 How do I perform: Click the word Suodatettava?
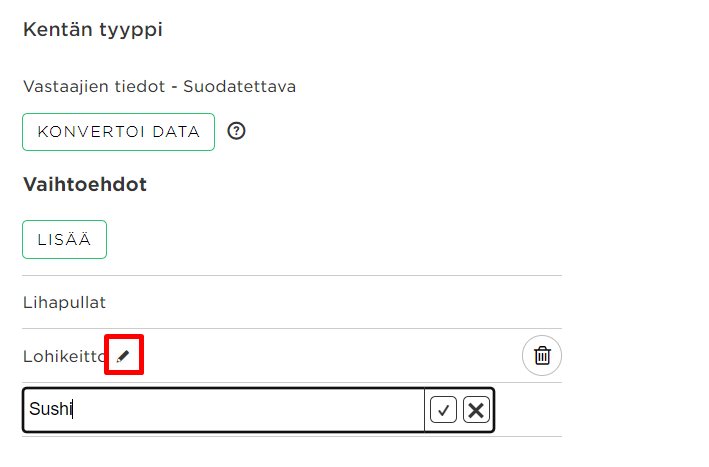[x=239, y=86]
